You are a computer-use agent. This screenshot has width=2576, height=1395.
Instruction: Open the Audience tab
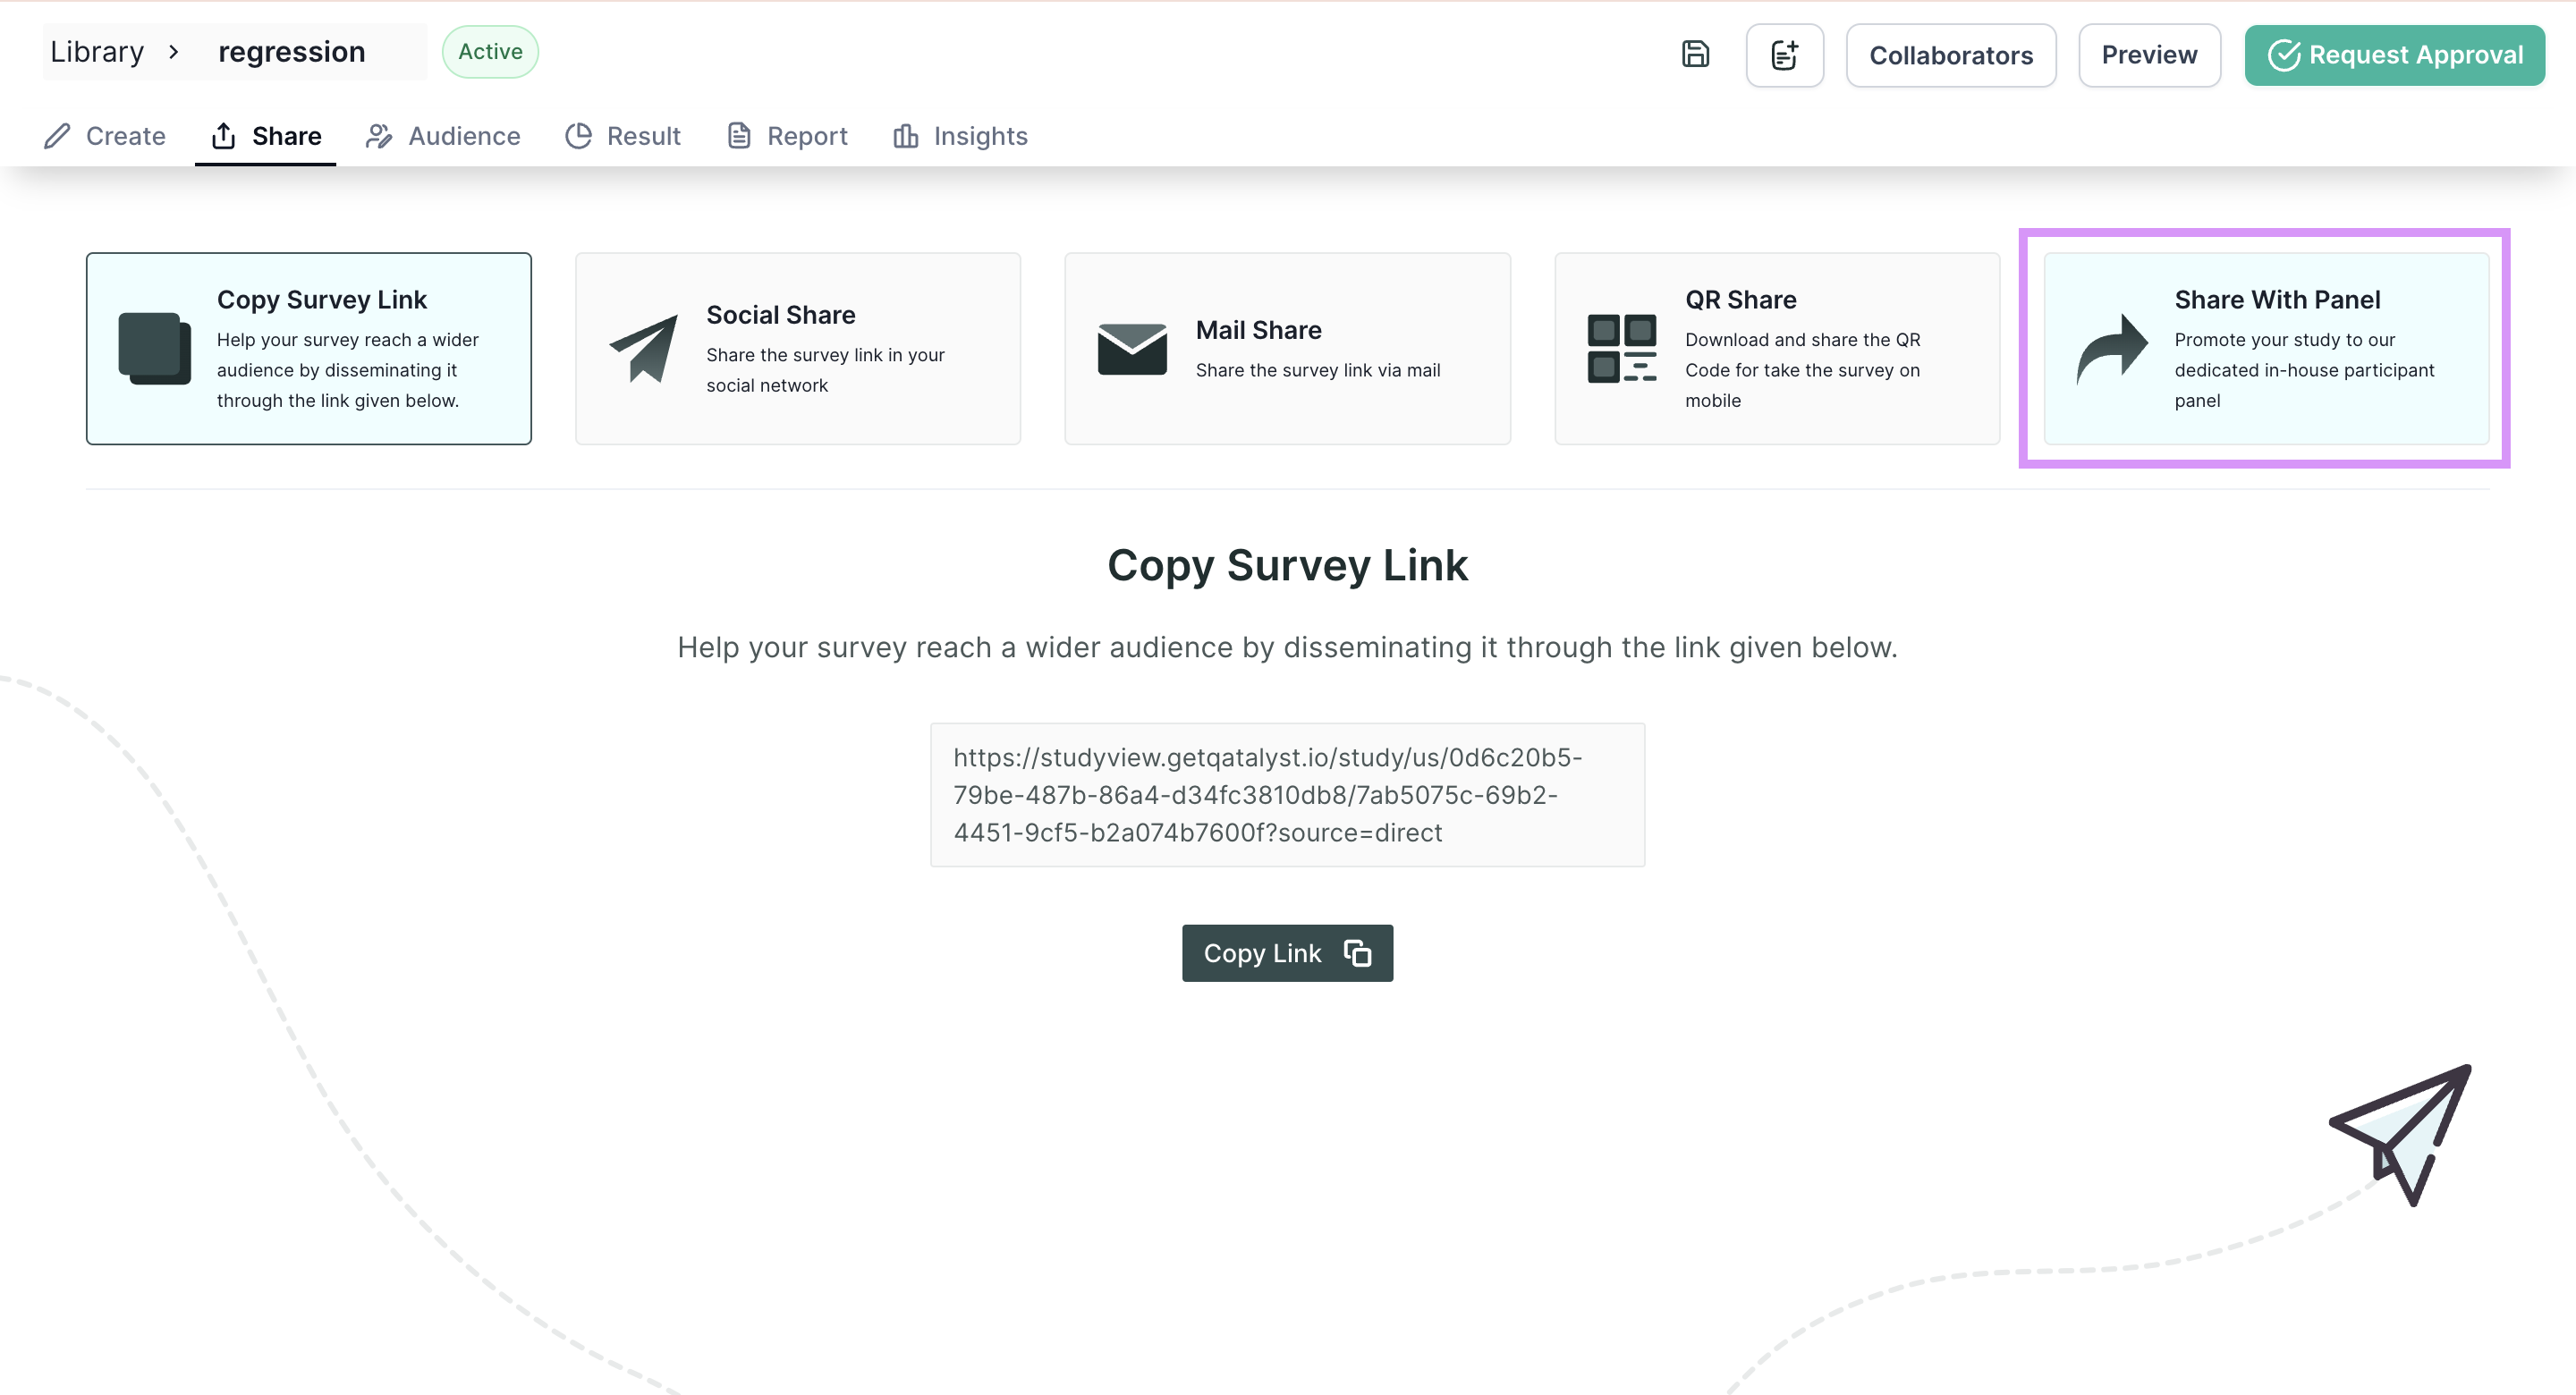click(x=443, y=136)
